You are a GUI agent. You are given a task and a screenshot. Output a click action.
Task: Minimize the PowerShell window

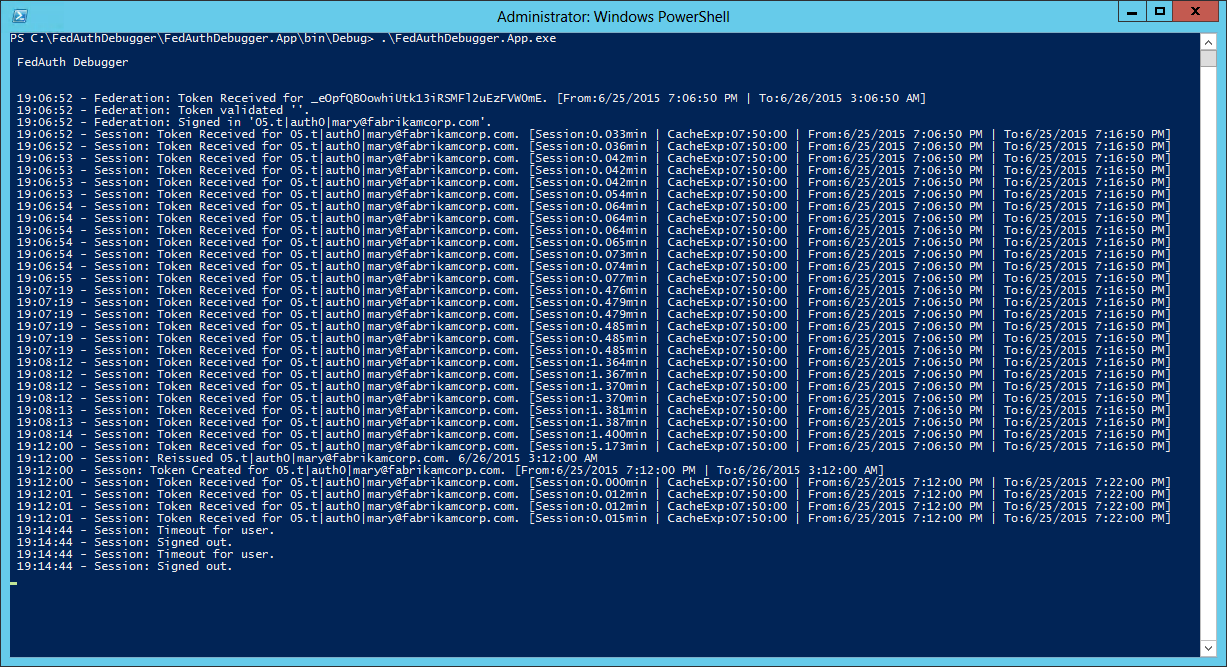pyautogui.click(x=1131, y=11)
